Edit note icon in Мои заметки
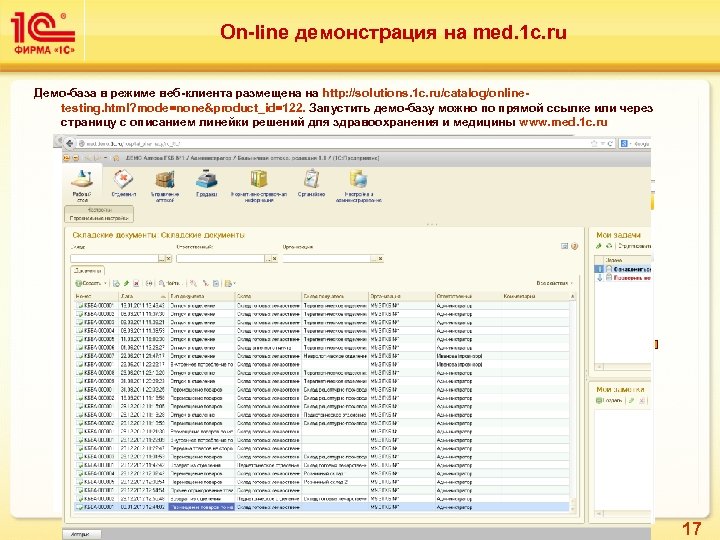720x540 pixels. click(632, 400)
